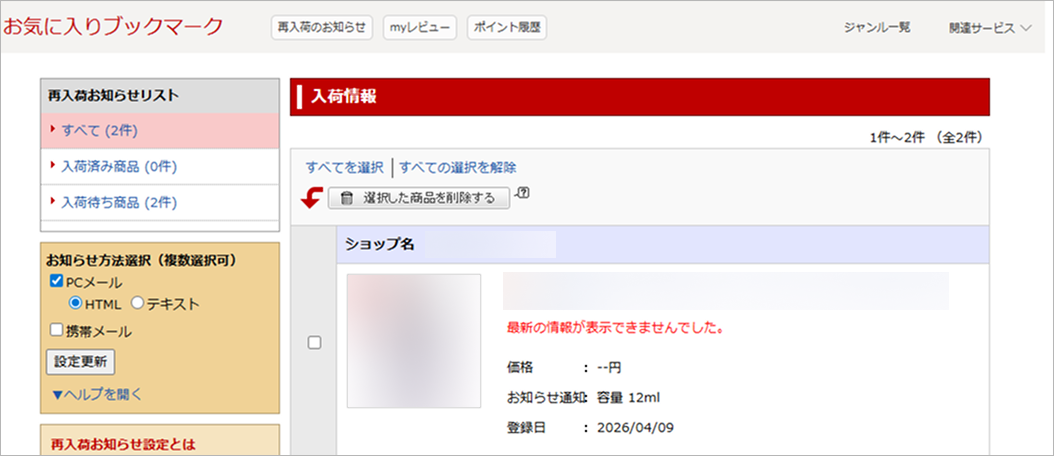
Task: Open the ジャンル一覧 menu
Action: 877,28
